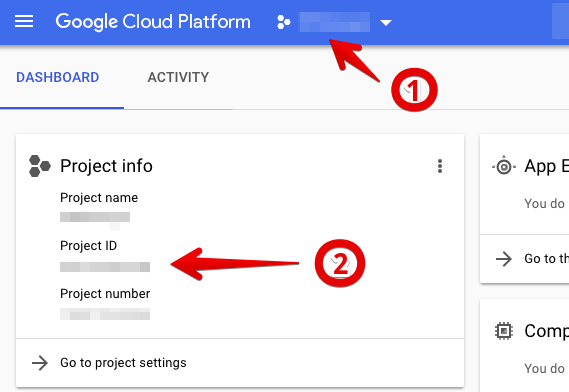This screenshot has width=569, height=392.
Task: Open the App Engine card title
Action: [547, 167]
